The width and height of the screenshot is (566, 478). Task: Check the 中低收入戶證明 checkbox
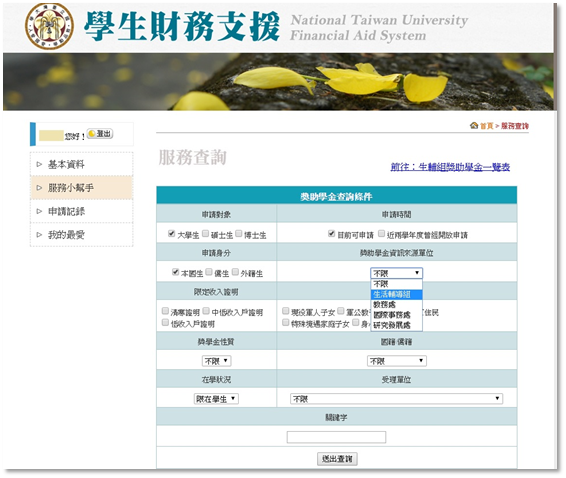206,311
